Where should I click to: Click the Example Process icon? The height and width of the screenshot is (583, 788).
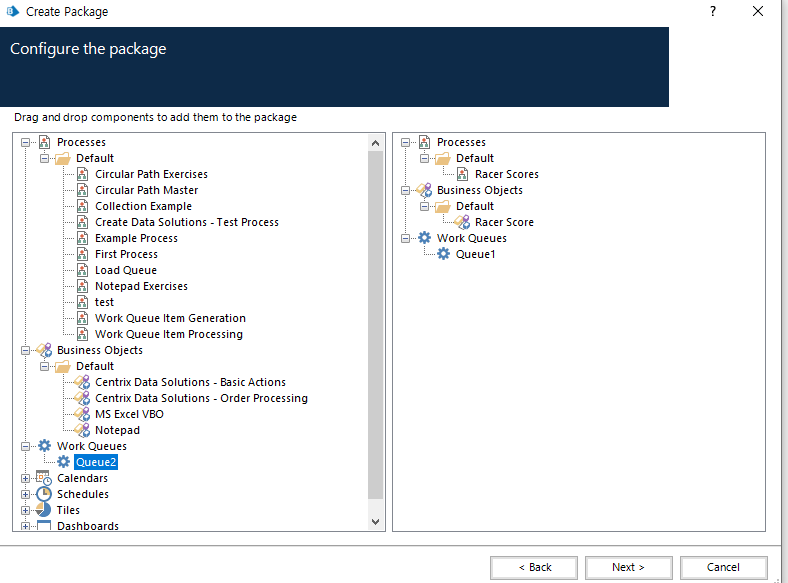pos(83,238)
